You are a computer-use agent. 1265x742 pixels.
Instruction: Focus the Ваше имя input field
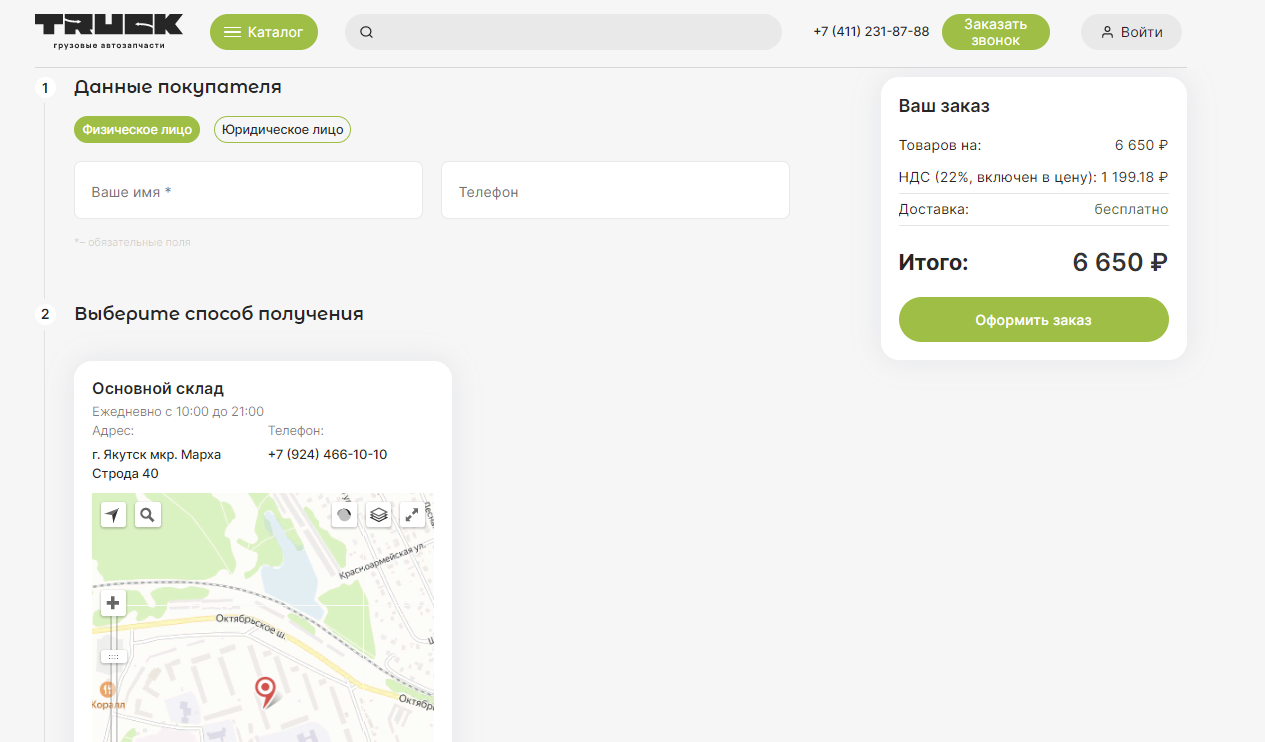click(248, 190)
